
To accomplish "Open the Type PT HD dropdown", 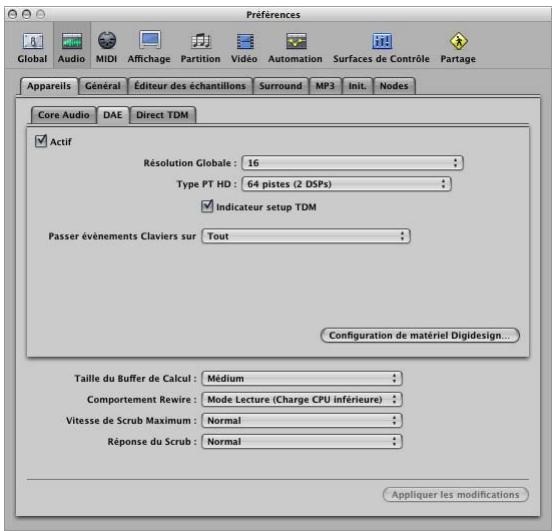I will 346,184.
